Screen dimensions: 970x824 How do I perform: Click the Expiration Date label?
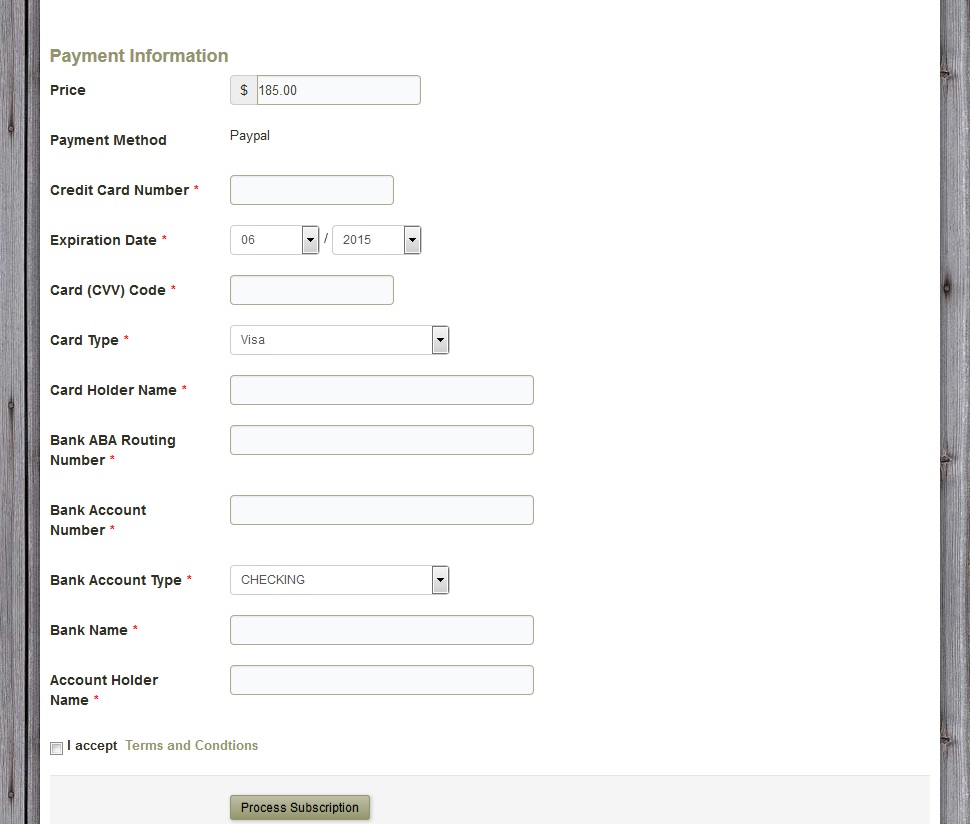[x=103, y=240]
